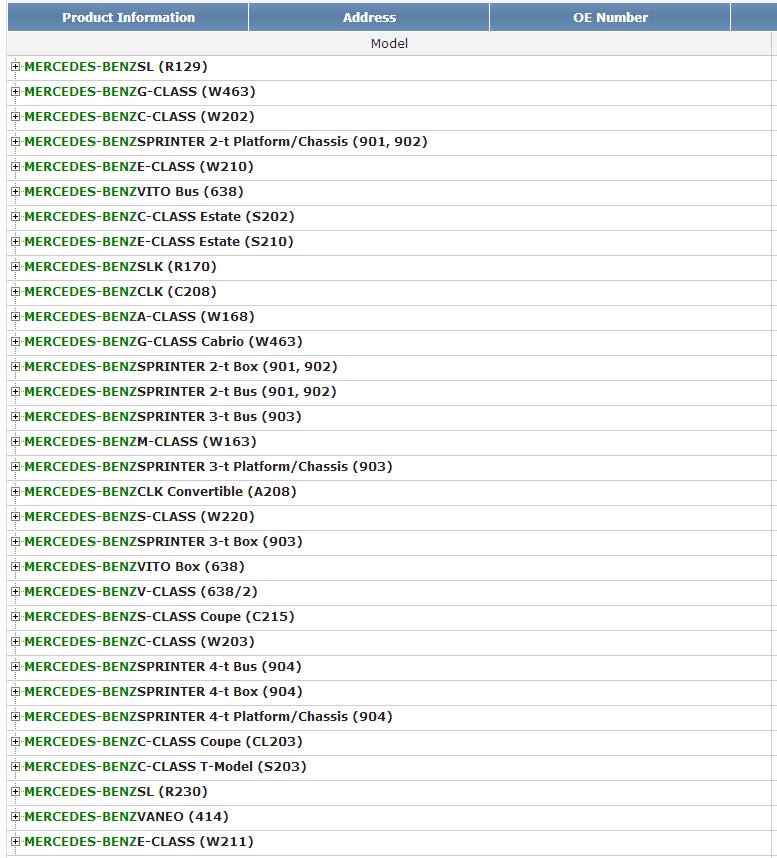Click MERCEDES-BENZ S-CLASS Coupe (C215) text
This screenshot has width=777, height=858.
tap(159, 617)
